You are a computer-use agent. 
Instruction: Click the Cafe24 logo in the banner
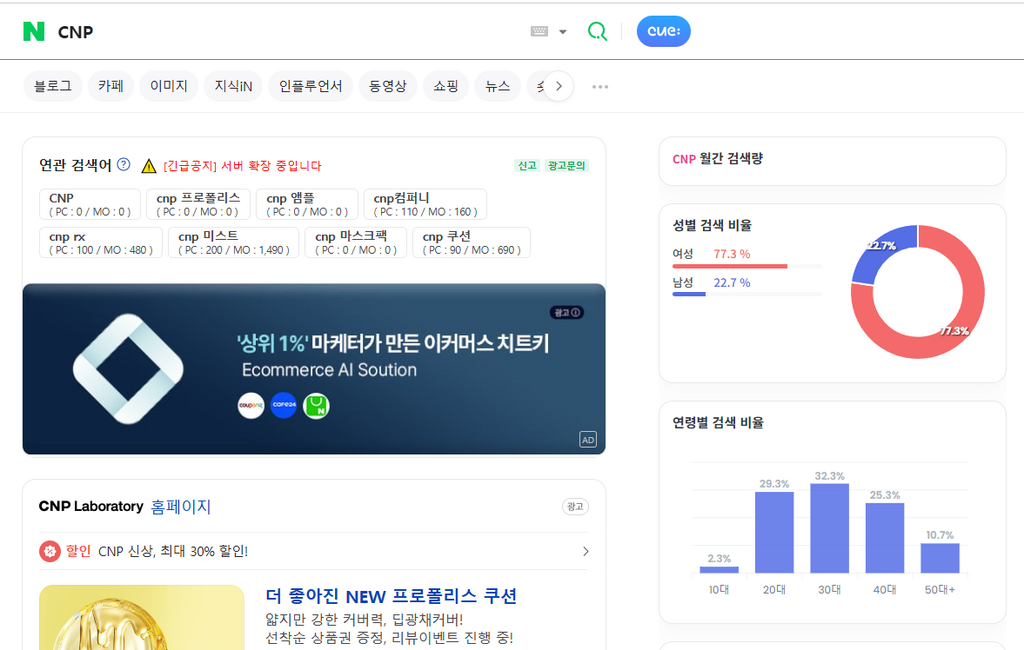click(x=283, y=406)
